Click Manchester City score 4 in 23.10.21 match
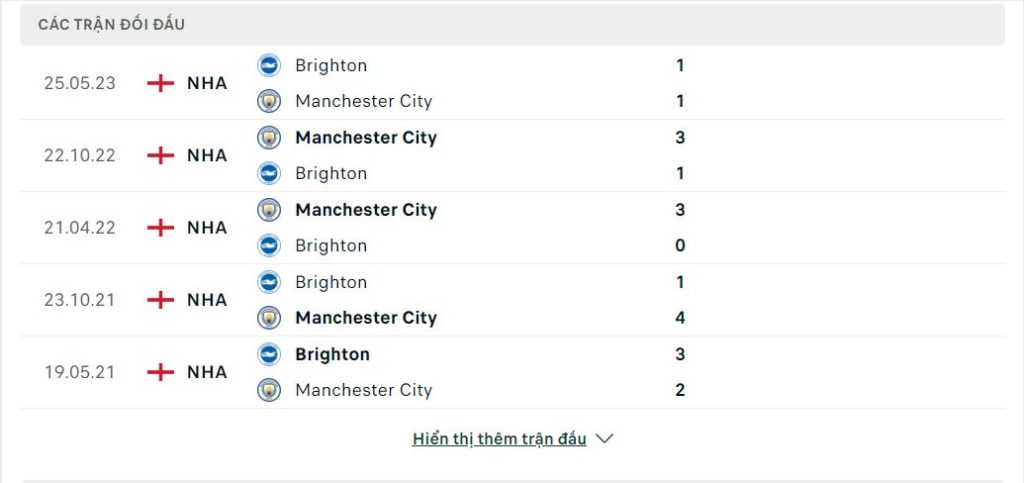This screenshot has height=483, width=1024. [x=680, y=318]
